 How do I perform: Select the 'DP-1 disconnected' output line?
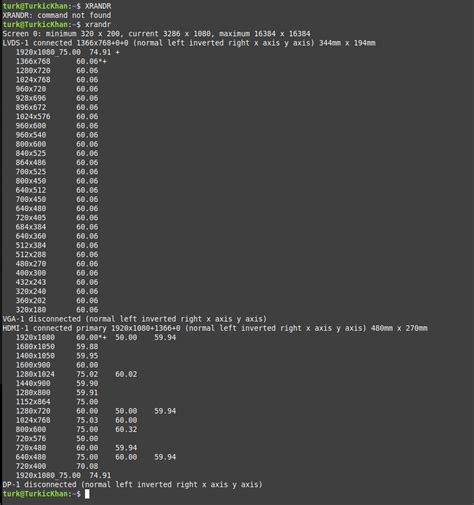pyautogui.click(x=132, y=485)
